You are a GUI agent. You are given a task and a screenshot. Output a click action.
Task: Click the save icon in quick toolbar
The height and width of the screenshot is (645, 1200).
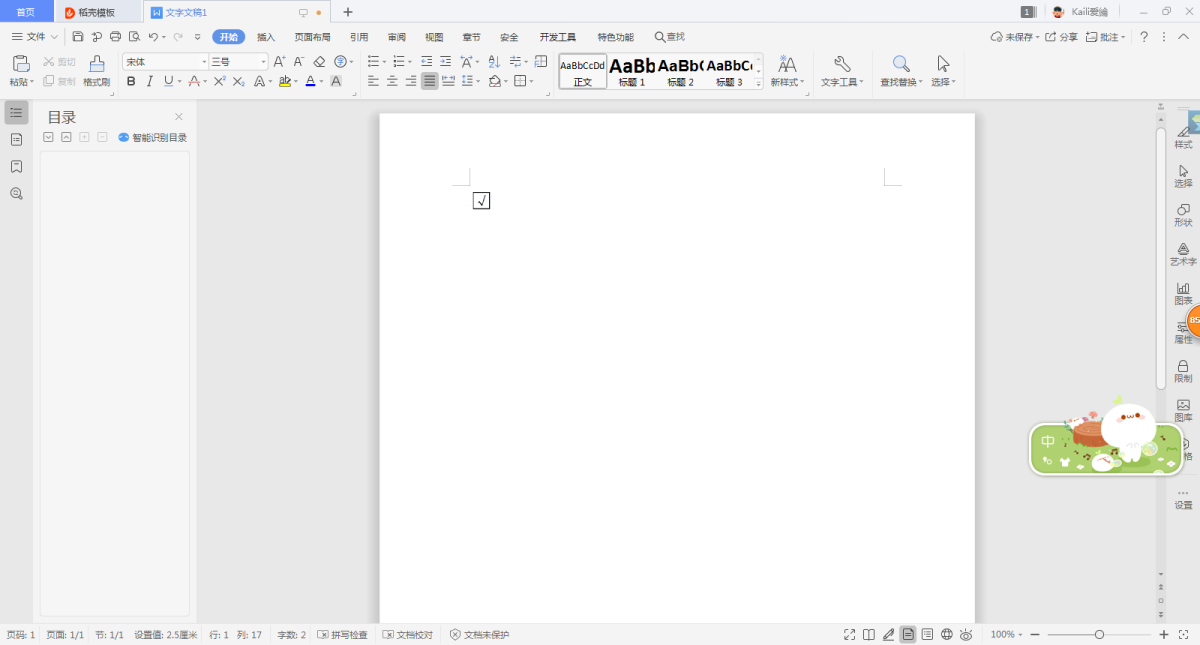tap(78, 37)
